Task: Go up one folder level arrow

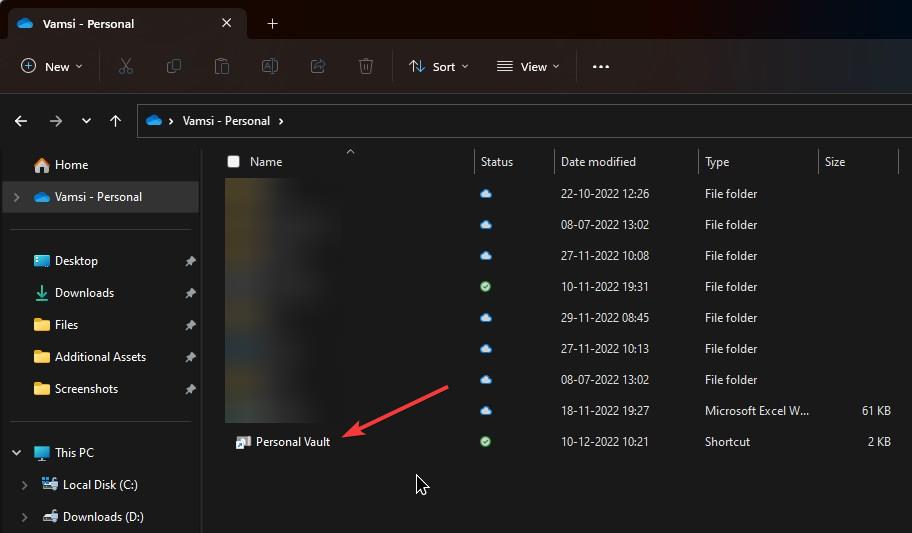Action: coord(116,121)
